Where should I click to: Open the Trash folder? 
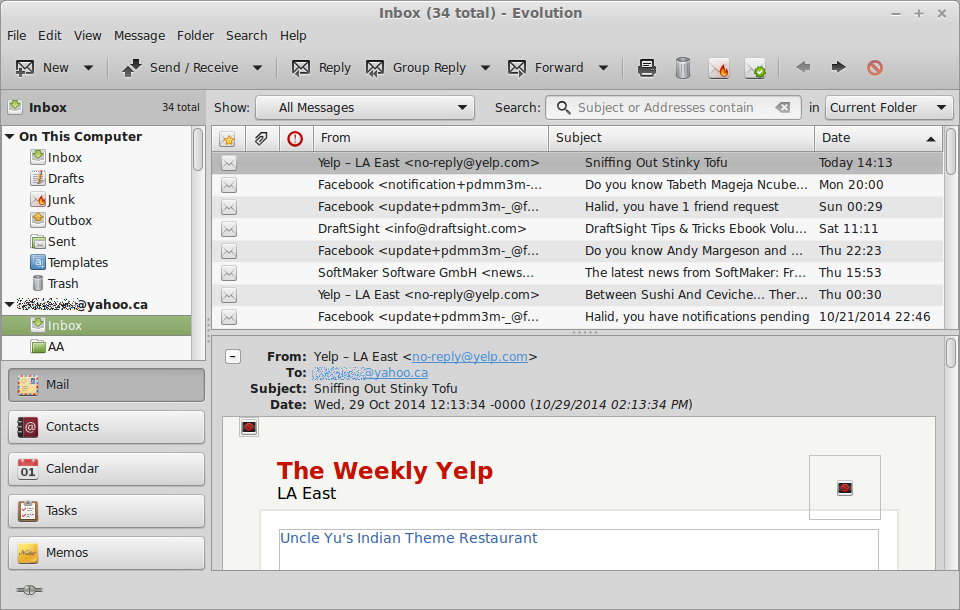[x=55, y=284]
